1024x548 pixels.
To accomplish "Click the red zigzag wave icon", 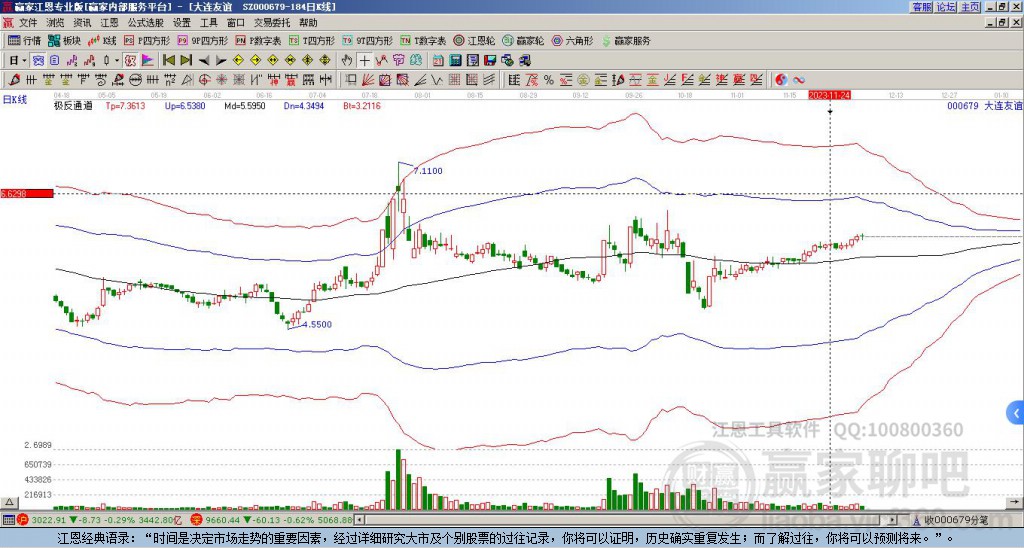I will tap(381, 61).
